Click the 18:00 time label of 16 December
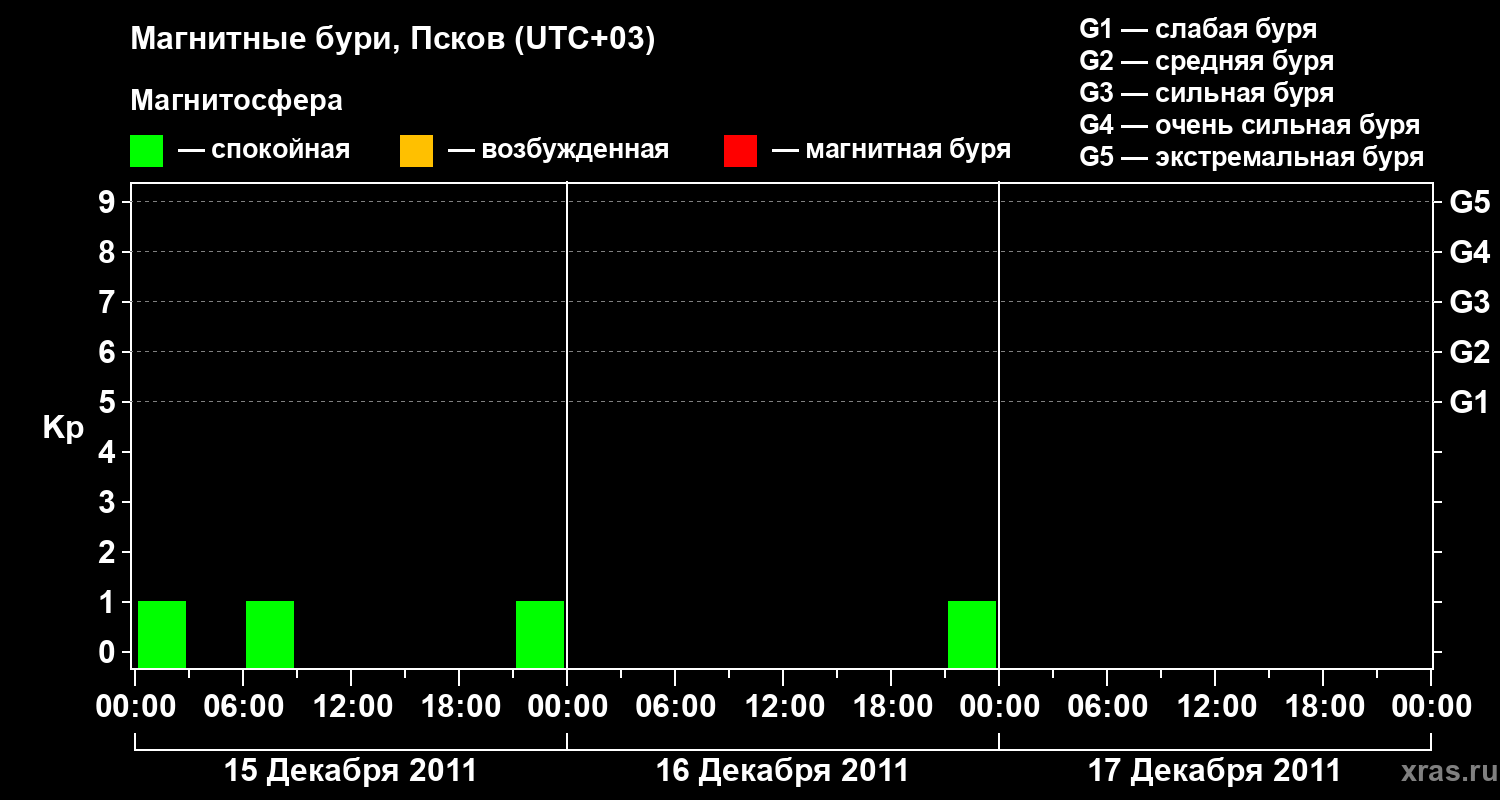This screenshot has width=1500, height=800. click(x=891, y=707)
